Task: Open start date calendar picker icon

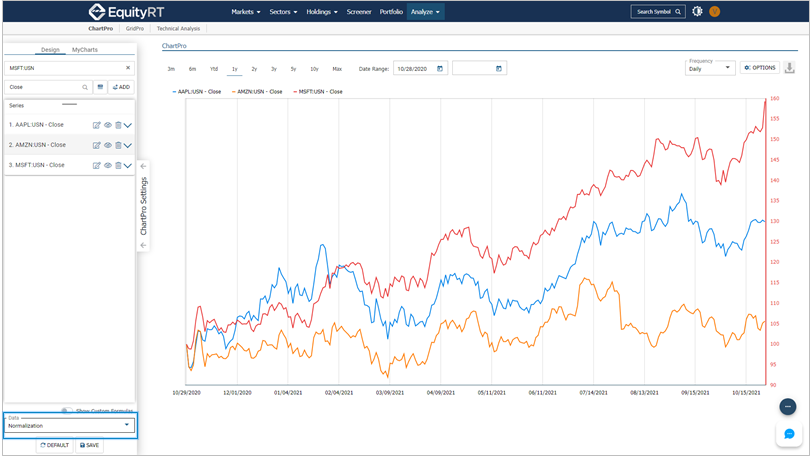Action: click(440, 69)
